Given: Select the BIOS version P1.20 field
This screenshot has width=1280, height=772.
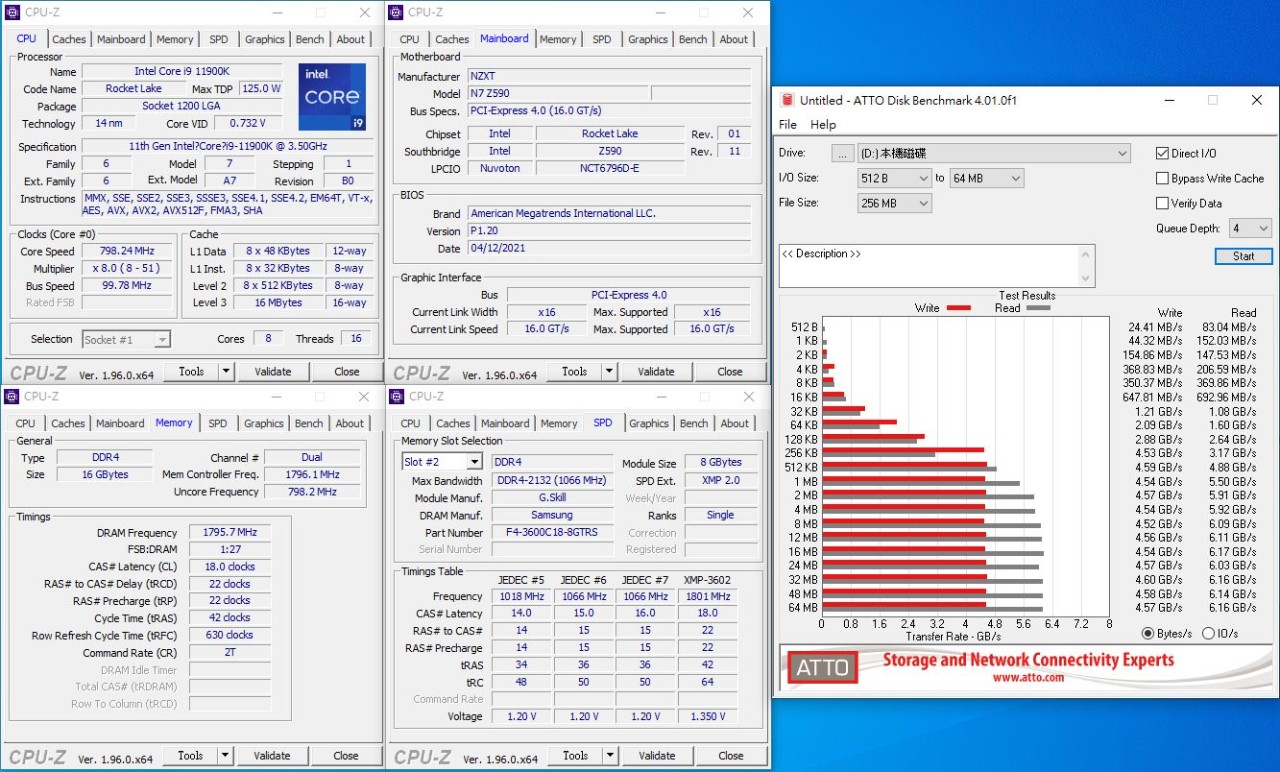Looking at the screenshot, I should (609, 231).
